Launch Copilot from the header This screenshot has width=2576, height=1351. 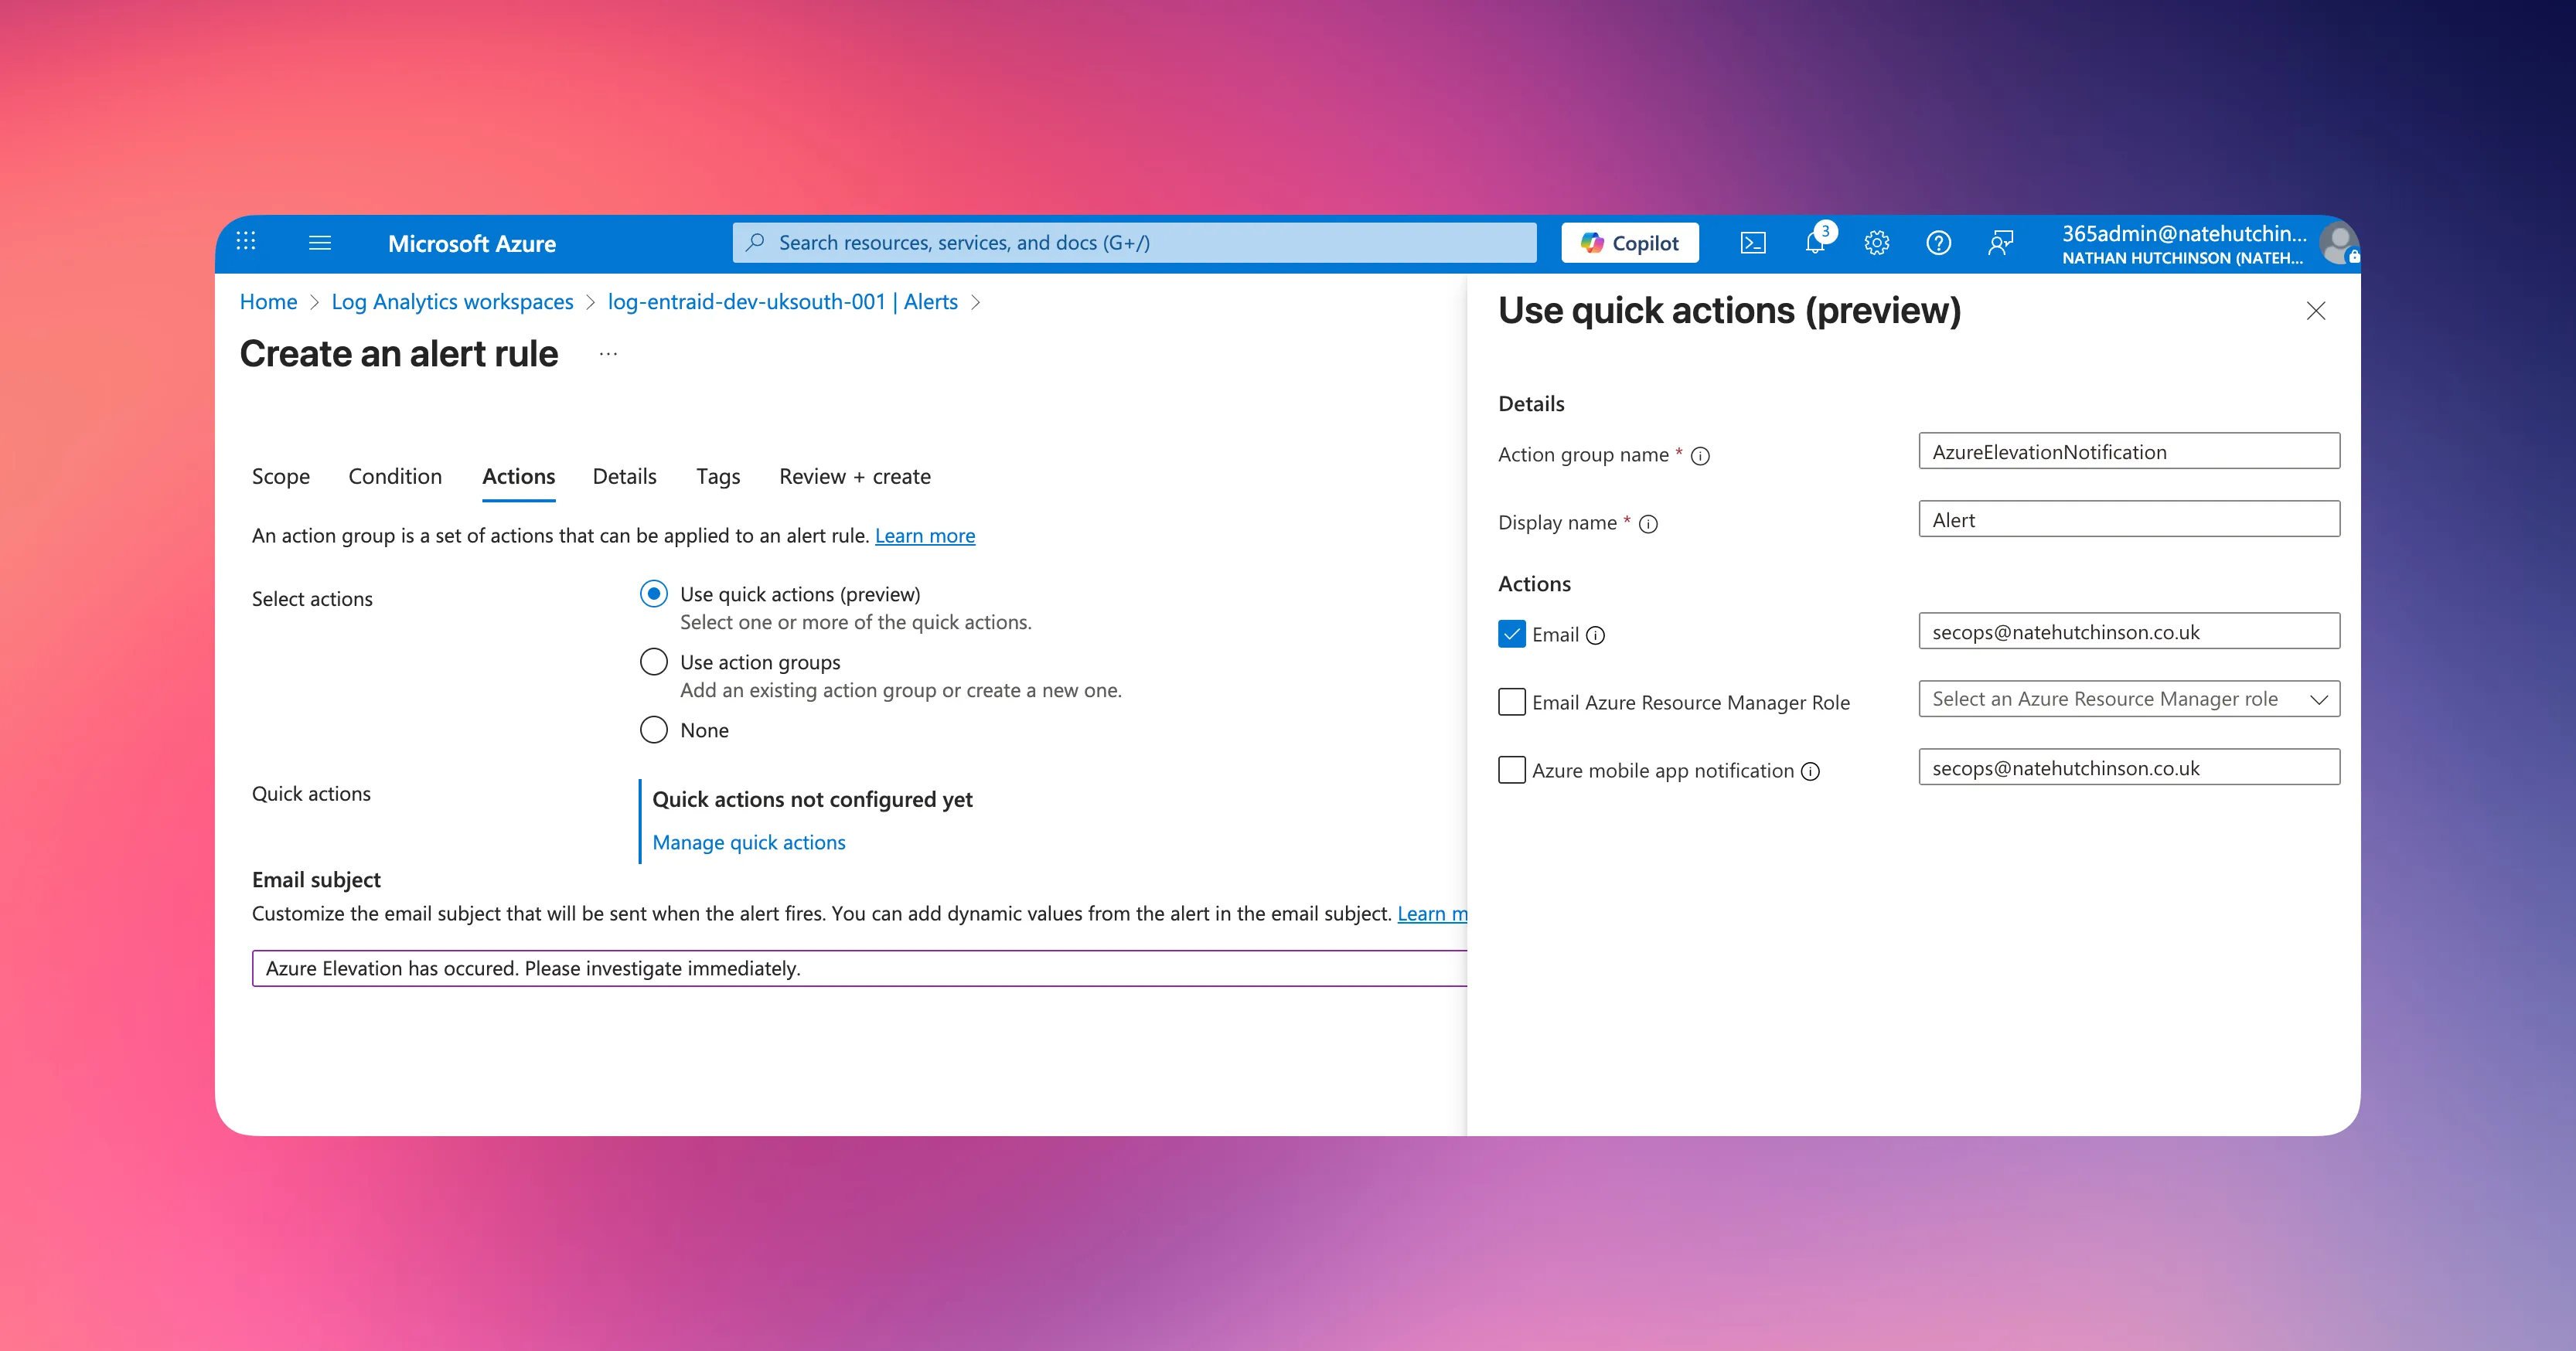click(x=1630, y=243)
